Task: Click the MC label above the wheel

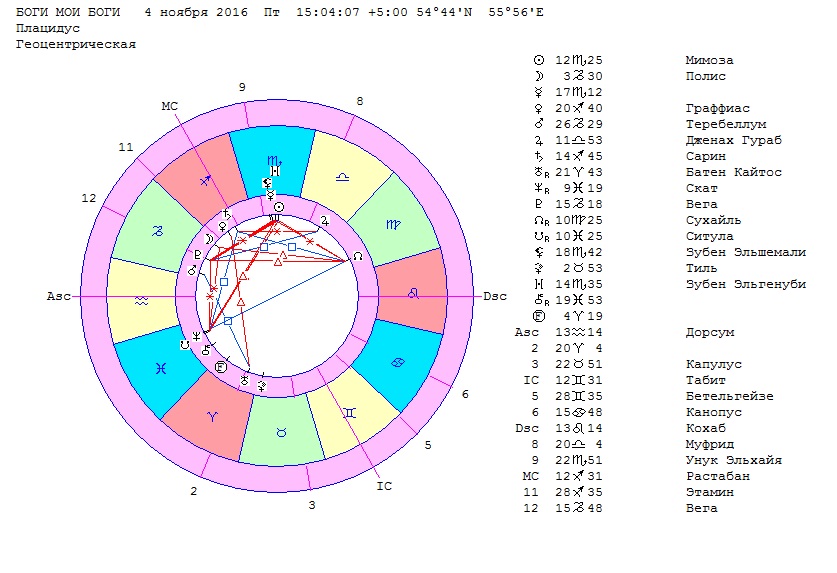Action: 169,105
